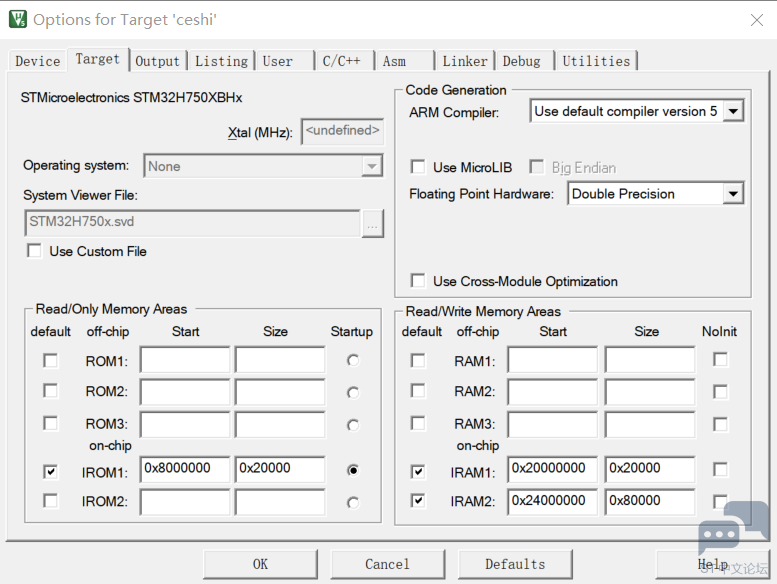Enable Use Custom File checkbox
Screen dimensions: 777x584
35,251
